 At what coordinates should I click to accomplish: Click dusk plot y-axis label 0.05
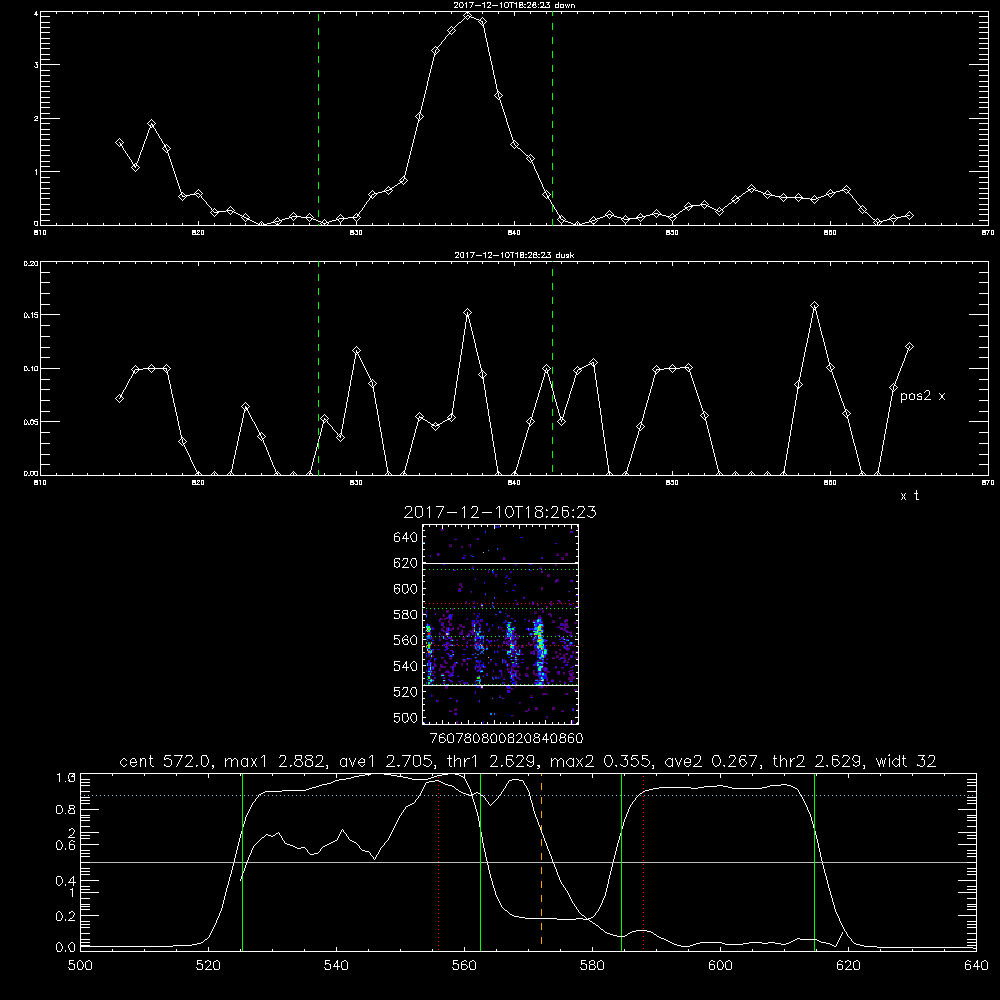click(x=31, y=422)
